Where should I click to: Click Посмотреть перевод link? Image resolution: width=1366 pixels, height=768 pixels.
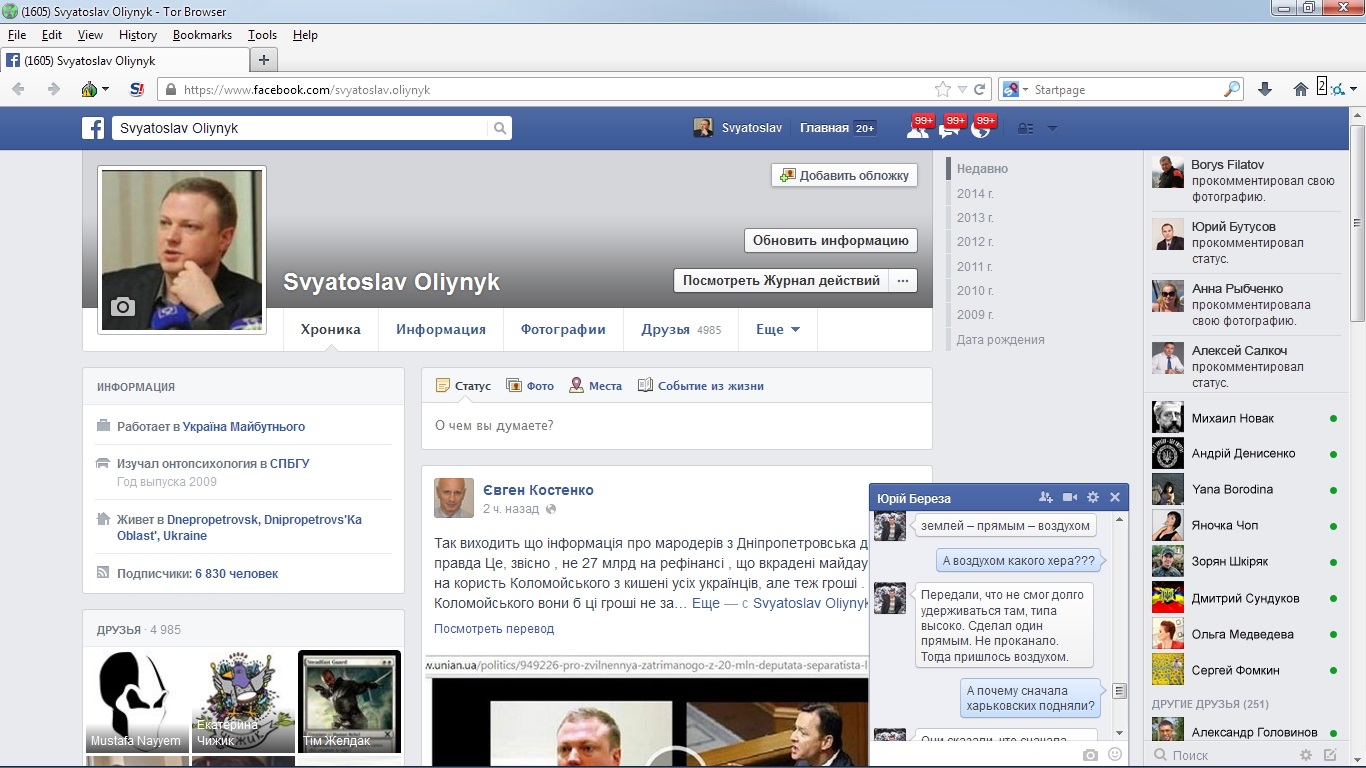tap(494, 629)
